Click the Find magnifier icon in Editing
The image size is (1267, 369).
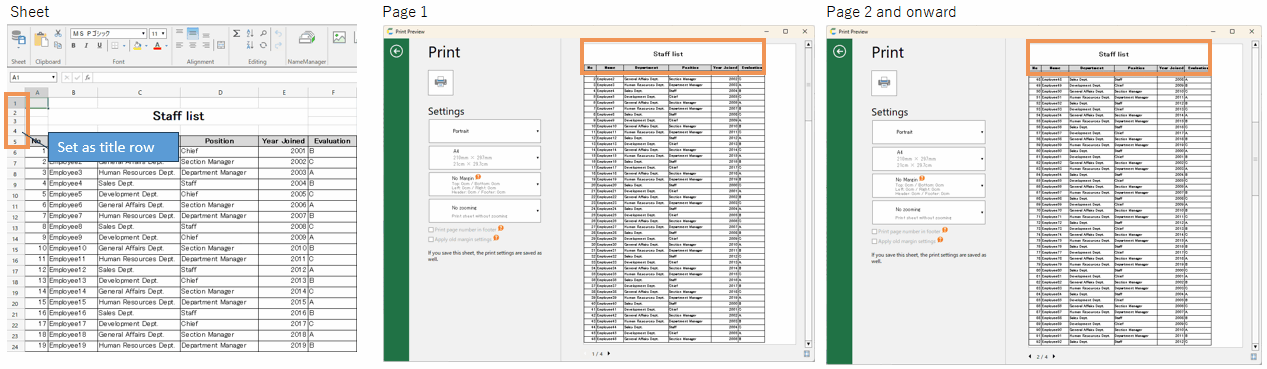[x=264, y=33]
